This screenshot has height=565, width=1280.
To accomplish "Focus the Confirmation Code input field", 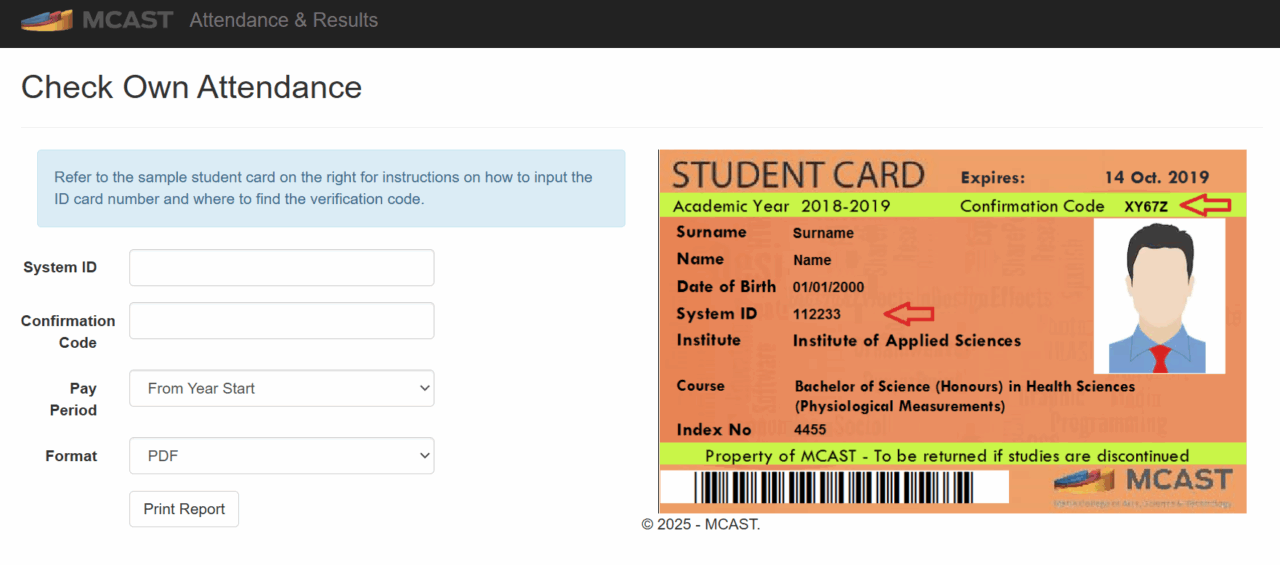I will (281, 321).
